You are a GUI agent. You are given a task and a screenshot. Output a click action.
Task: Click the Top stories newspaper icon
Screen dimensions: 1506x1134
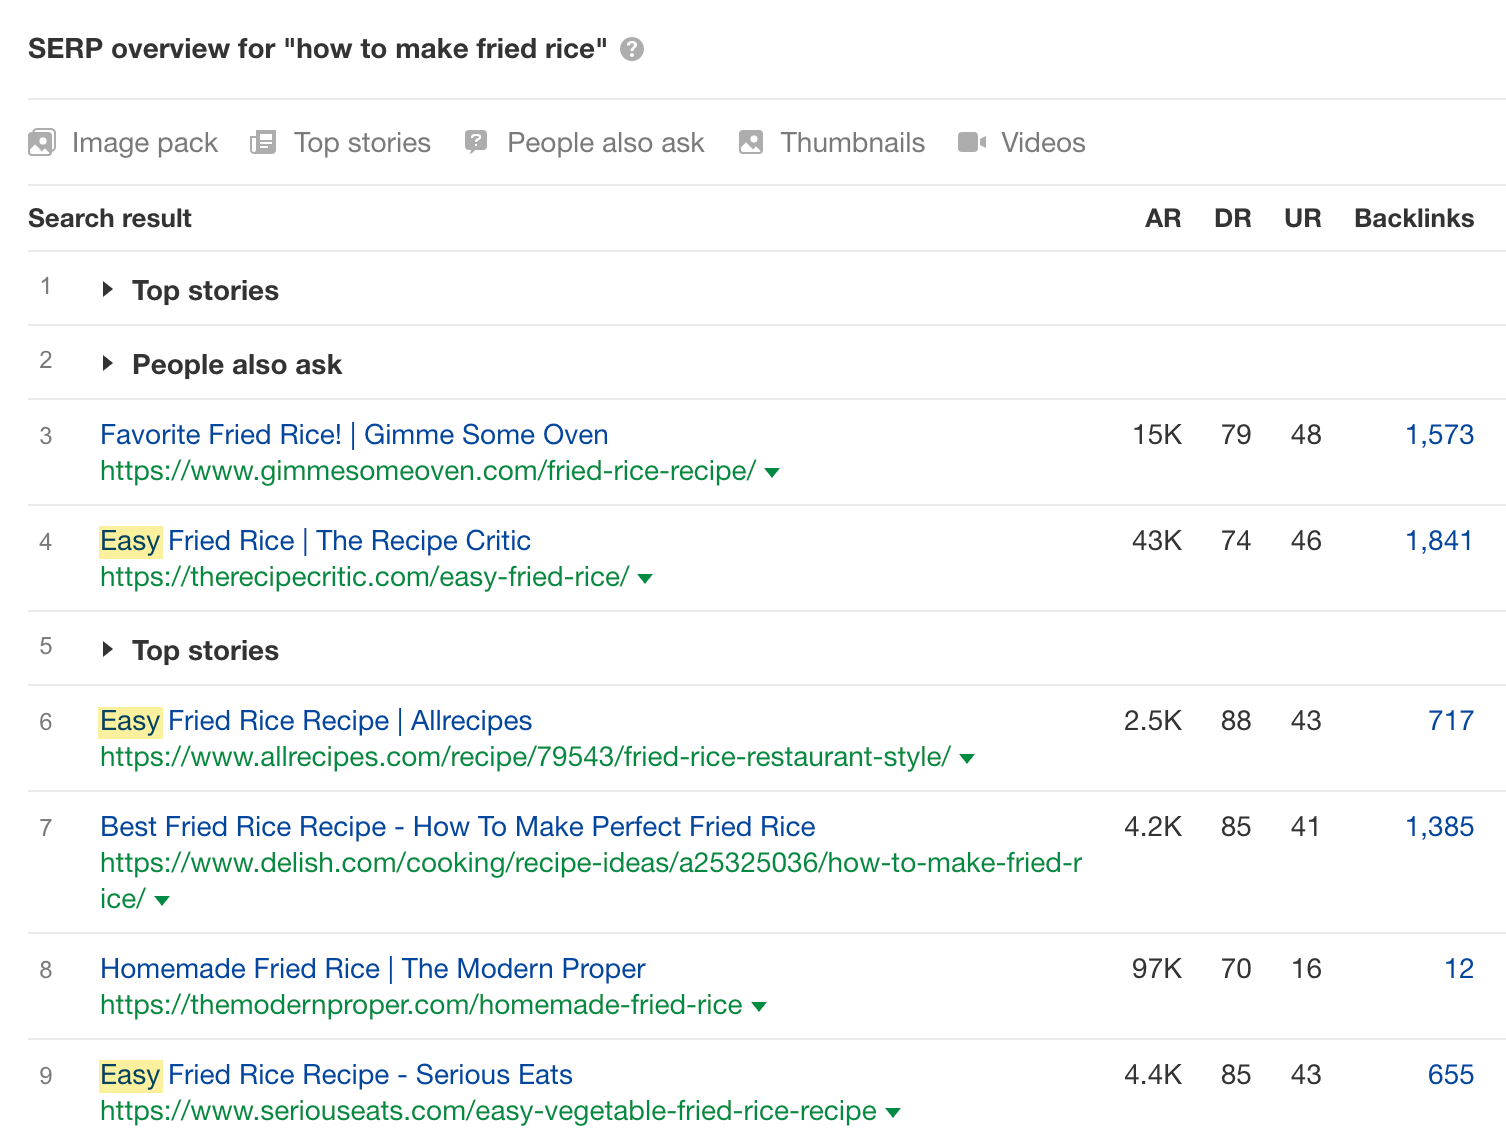pos(263,143)
